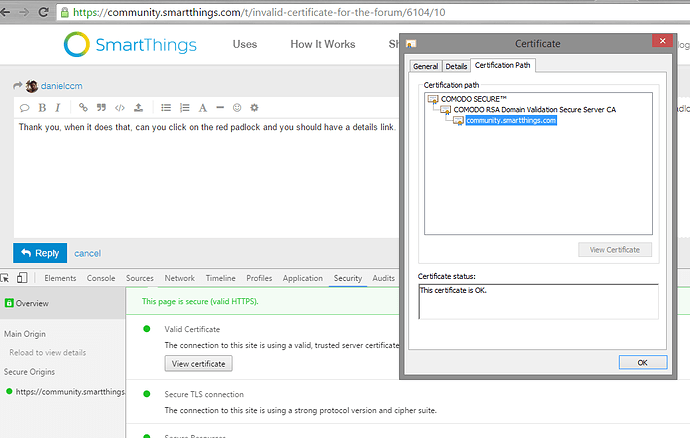690x438 pixels.
Task: Switch to the Console DevTools tab
Action: (101, 278)
